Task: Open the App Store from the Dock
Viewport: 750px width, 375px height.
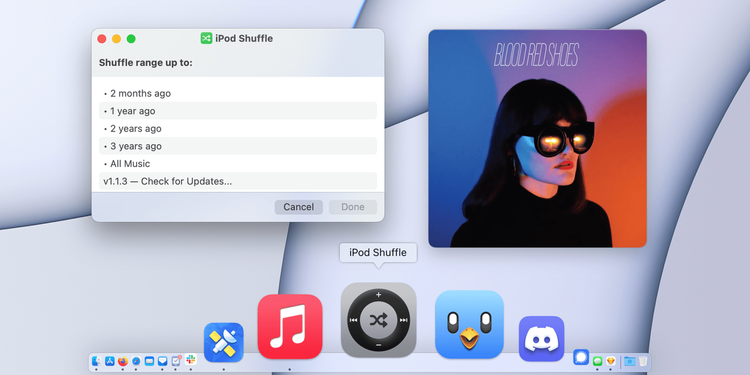Action: pyautogui.click(x=110, y=361)
